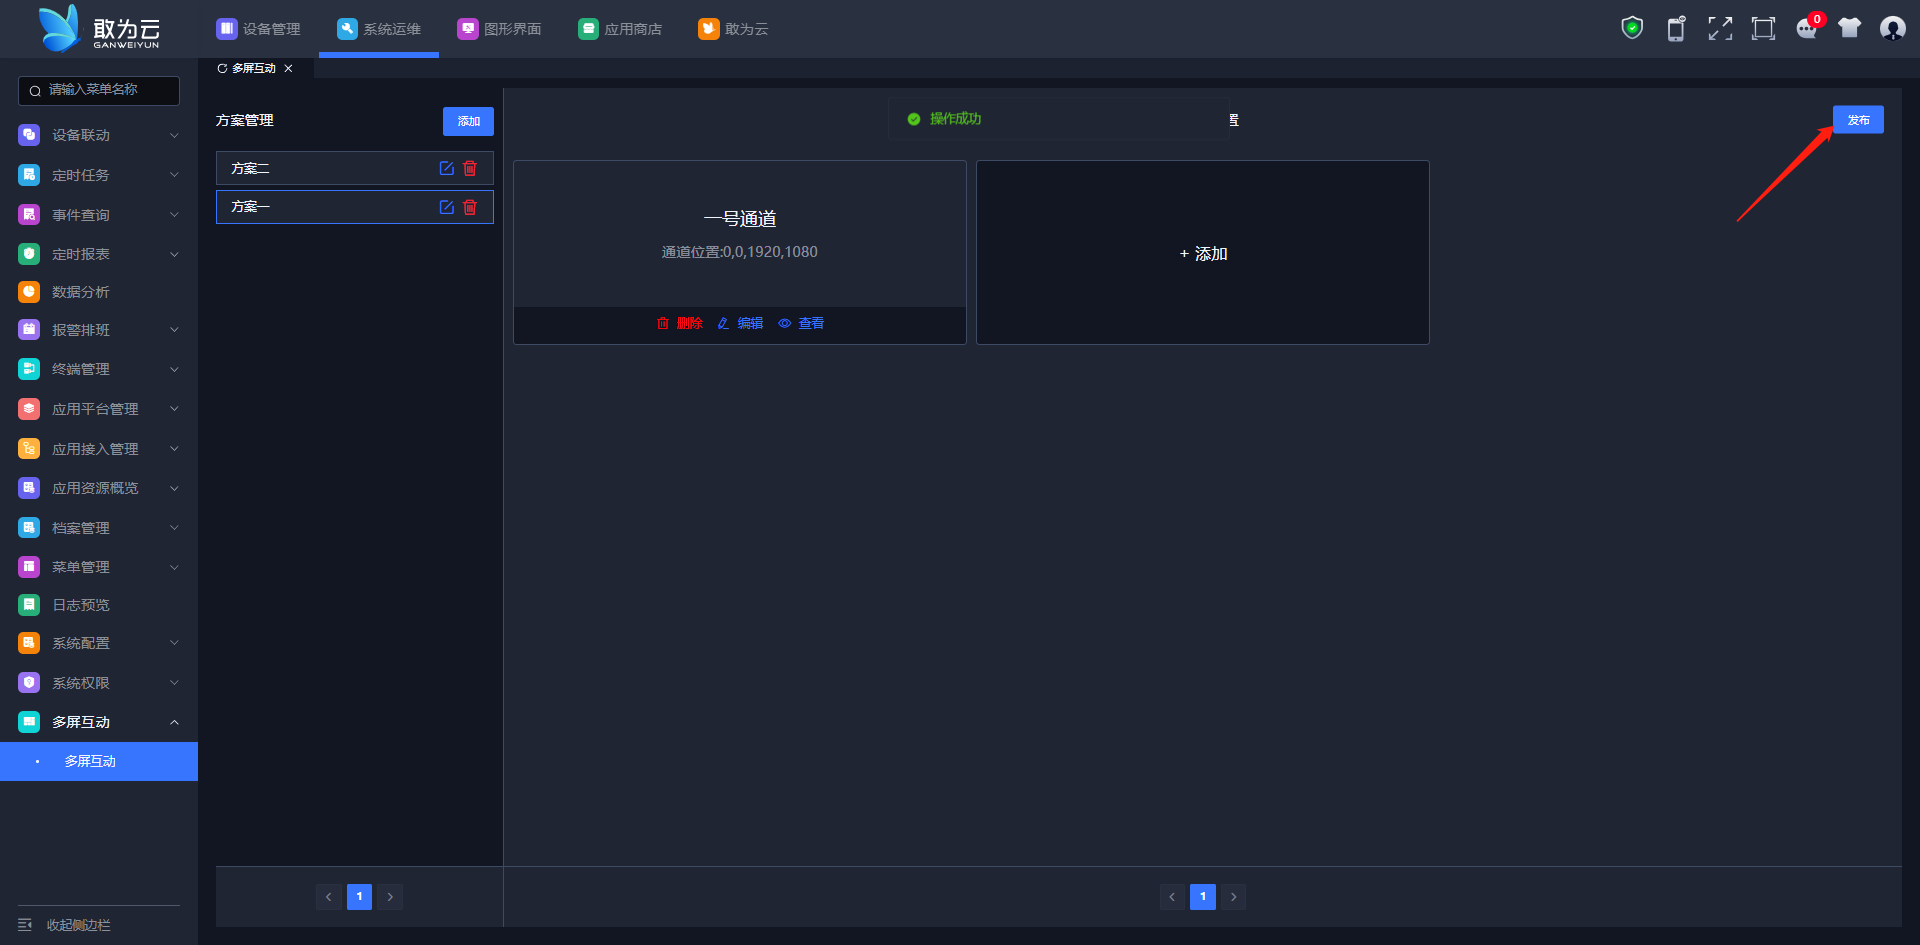Collapse sidebar with 收起侧边栏
The width and height of the screenshot is (1920, 945).
[65, 925]
